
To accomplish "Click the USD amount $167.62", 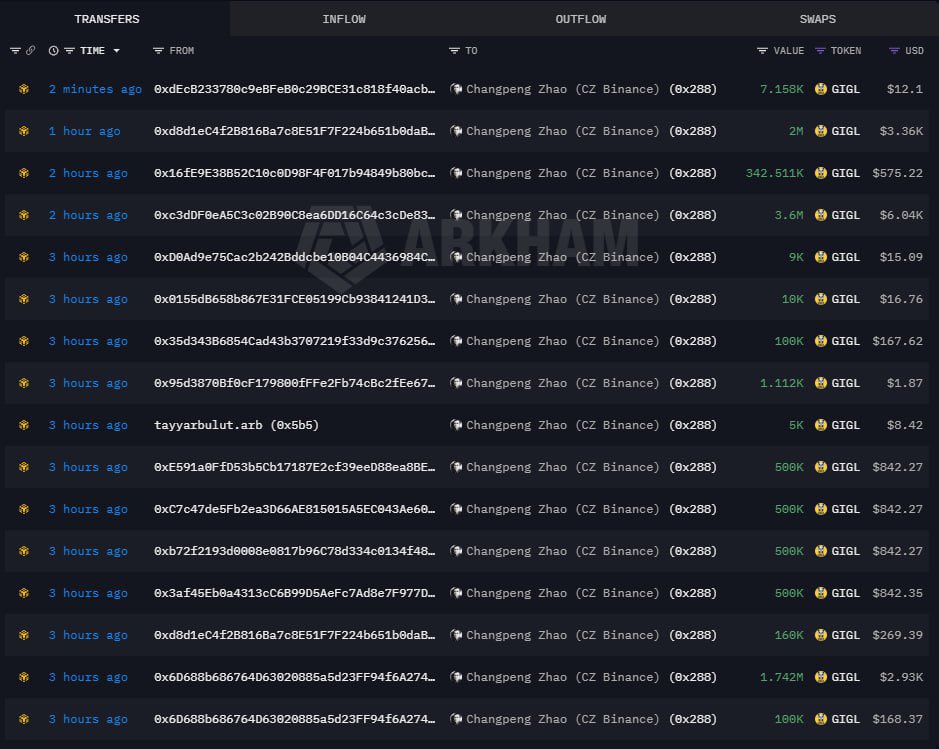I will 898,341.
